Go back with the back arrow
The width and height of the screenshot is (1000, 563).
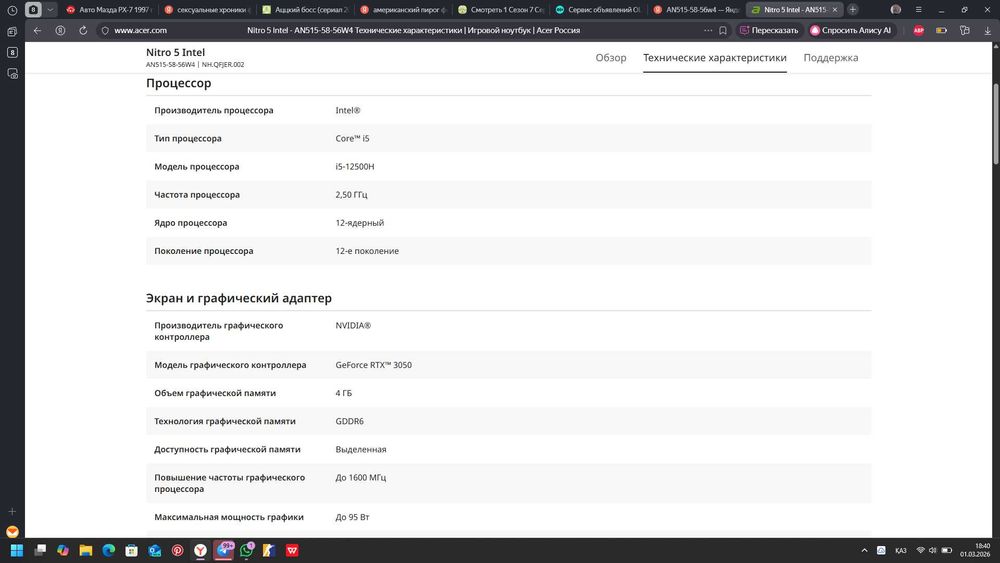point(38,30)
